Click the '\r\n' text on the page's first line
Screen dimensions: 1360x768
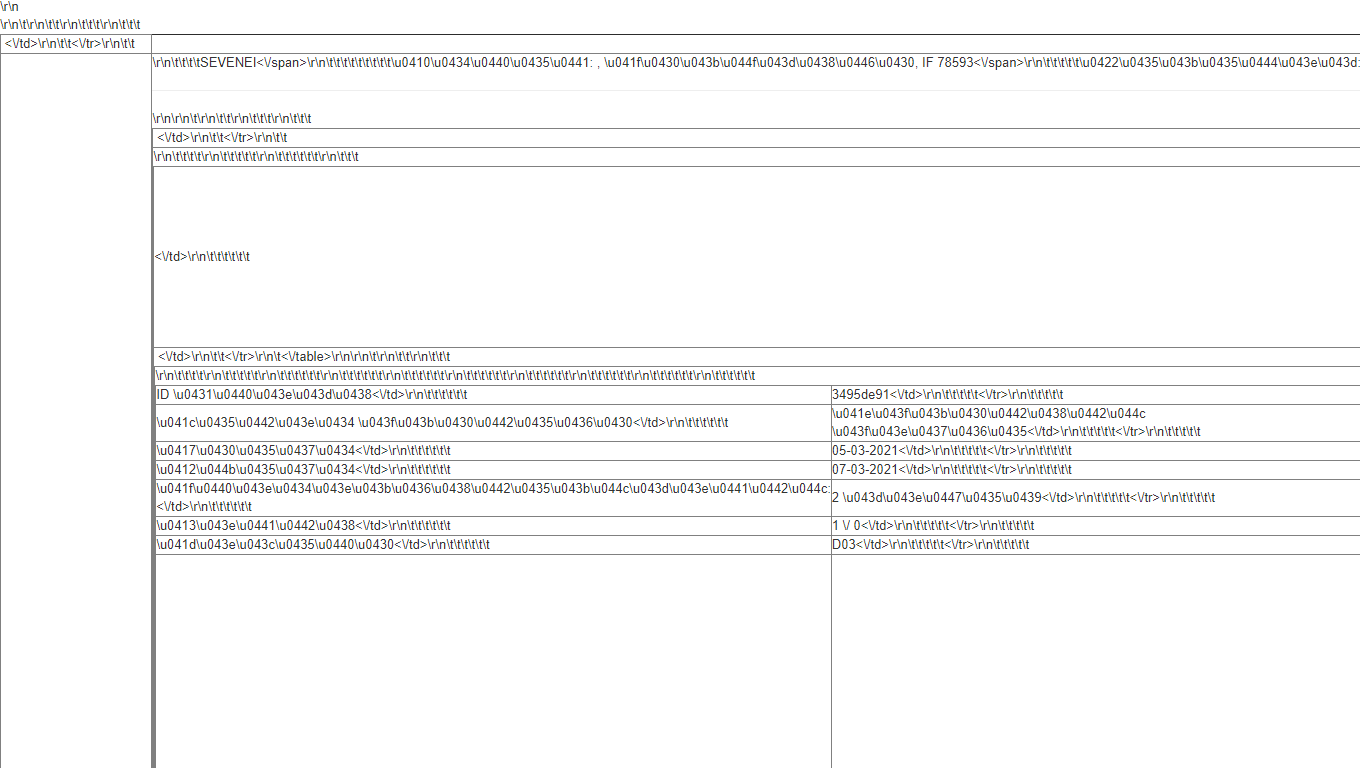click(10, 7)
